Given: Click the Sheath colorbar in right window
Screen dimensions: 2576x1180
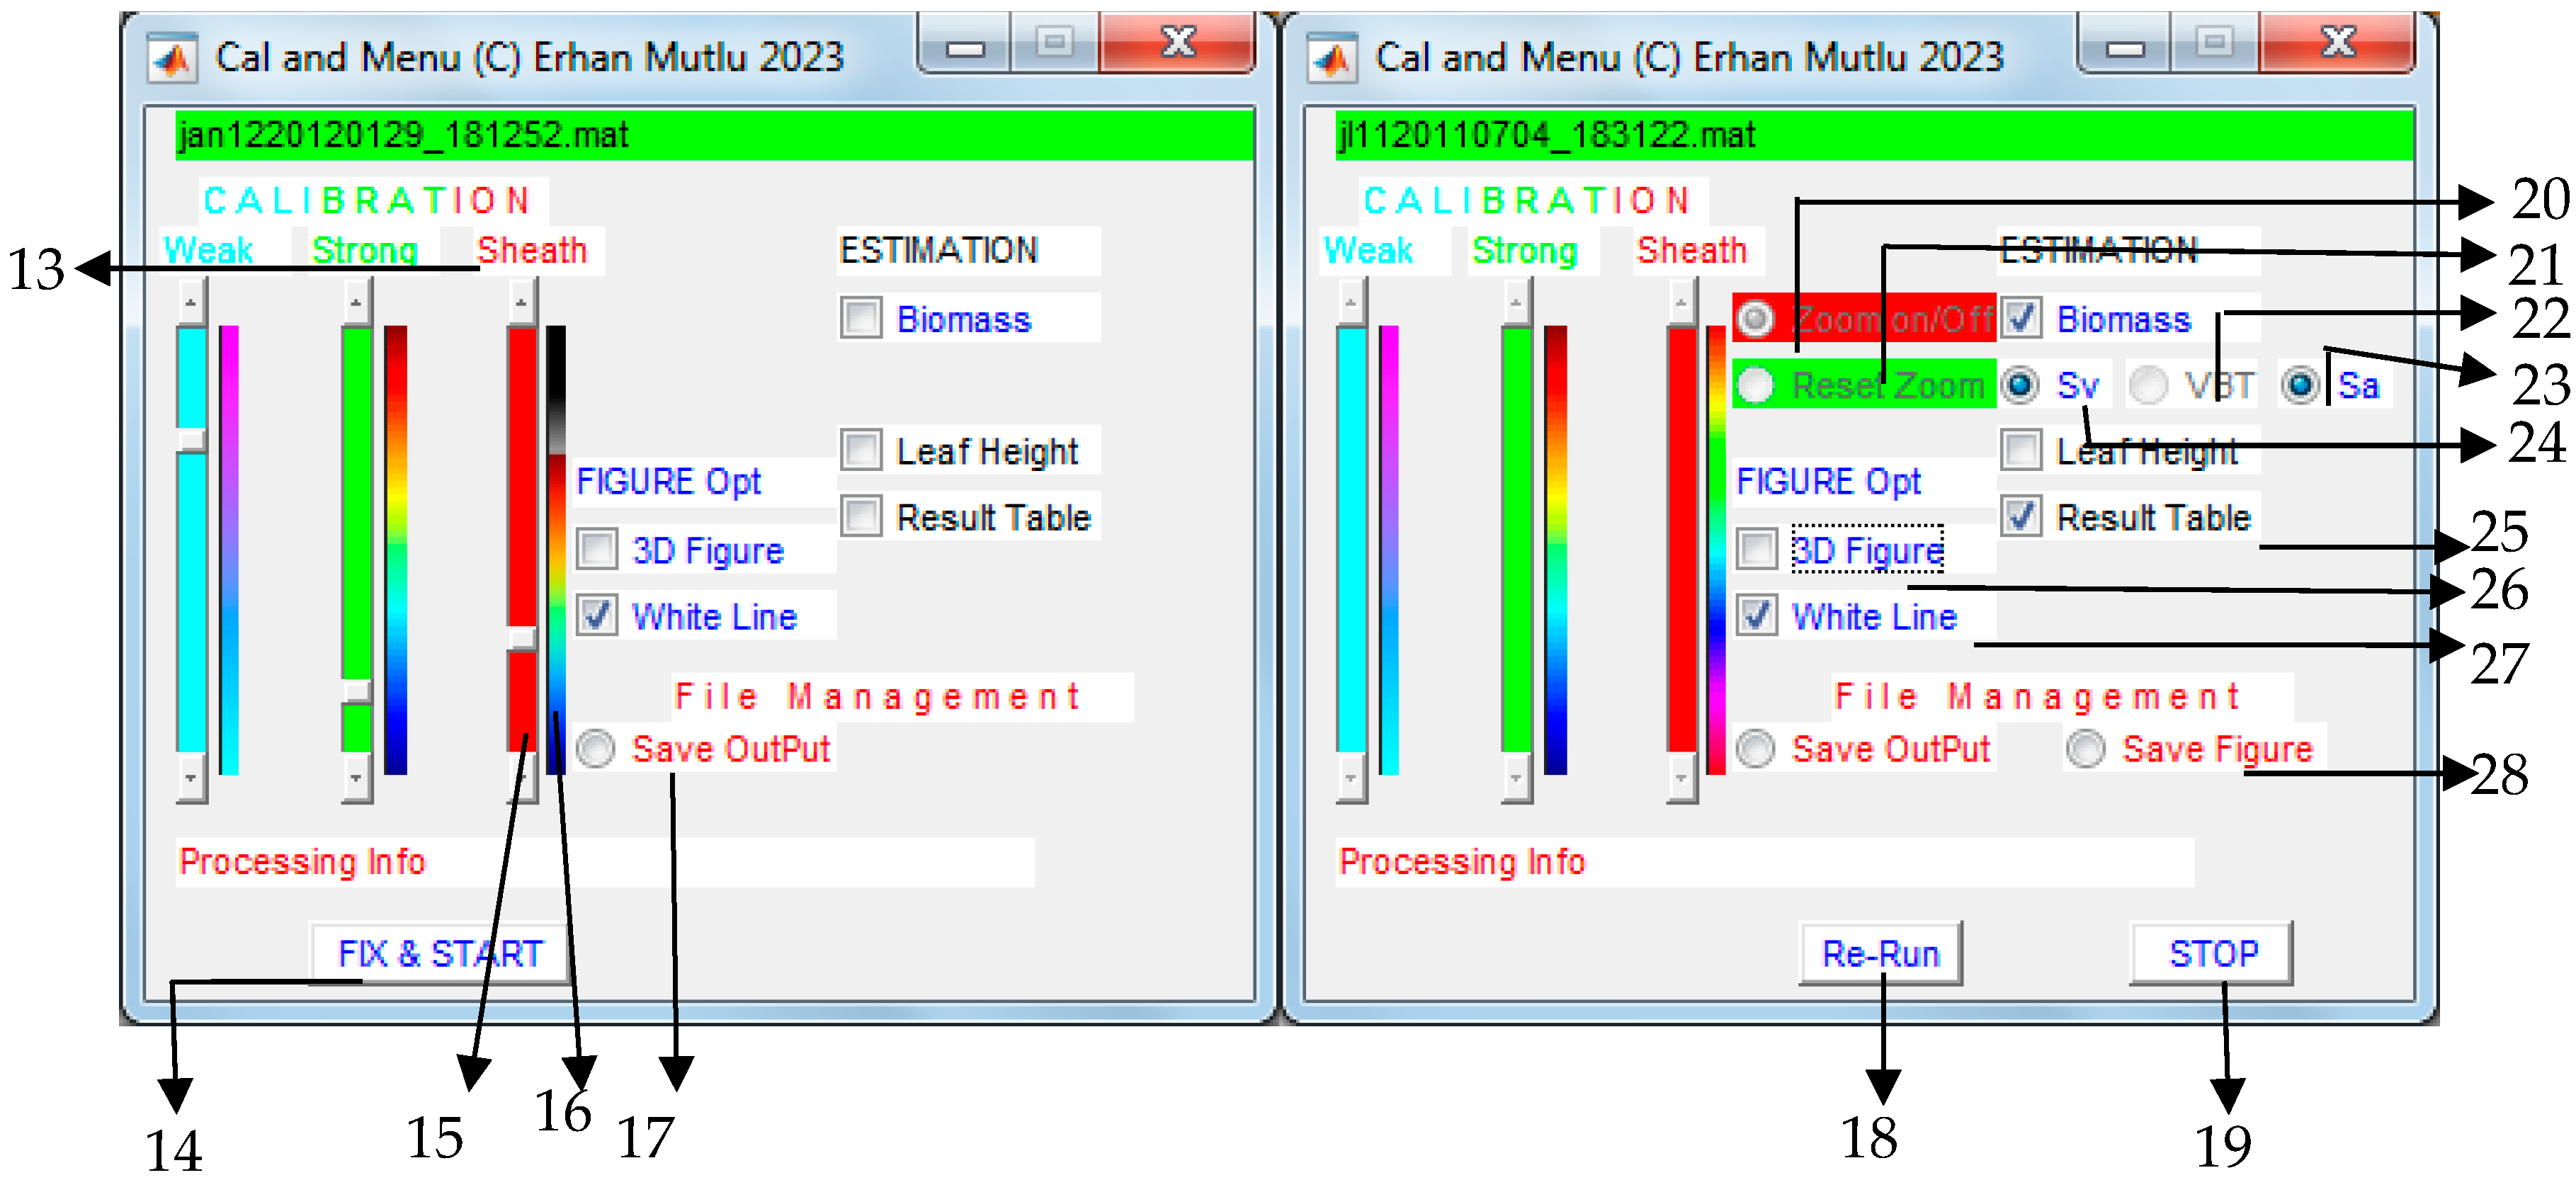Looking at the screenshot, I should tap(1716, 549).
